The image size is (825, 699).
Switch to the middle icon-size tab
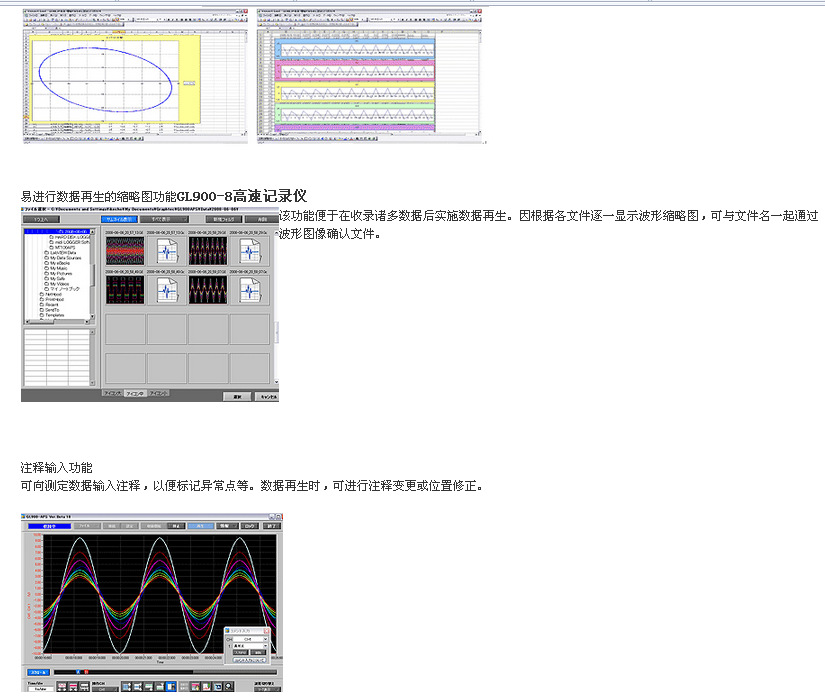click(135, 393)
